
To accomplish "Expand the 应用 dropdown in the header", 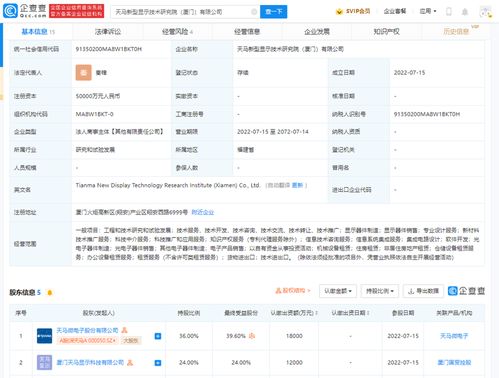I will (x=428, y=11).
